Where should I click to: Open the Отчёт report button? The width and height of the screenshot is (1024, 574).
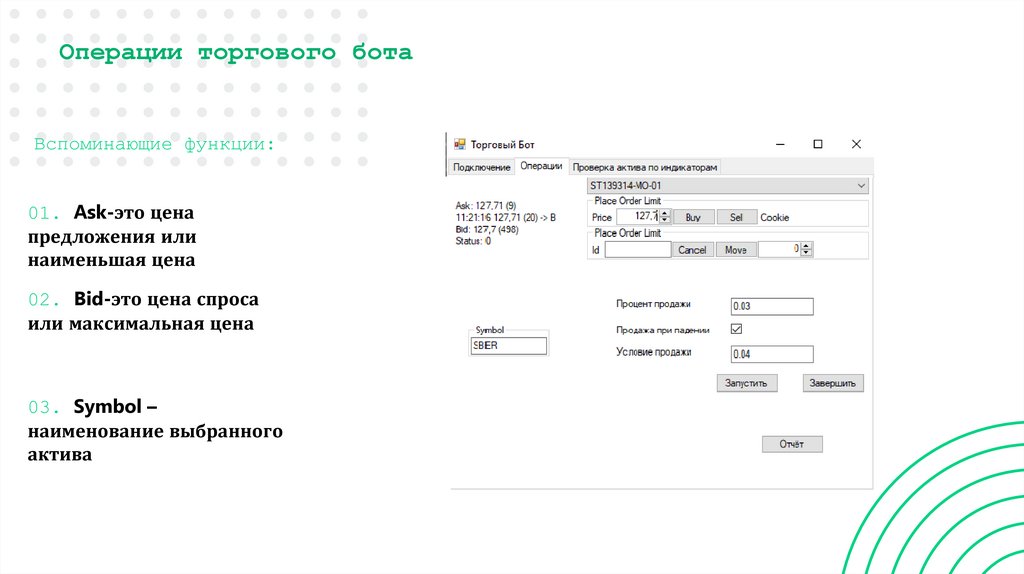coord(792,444)
